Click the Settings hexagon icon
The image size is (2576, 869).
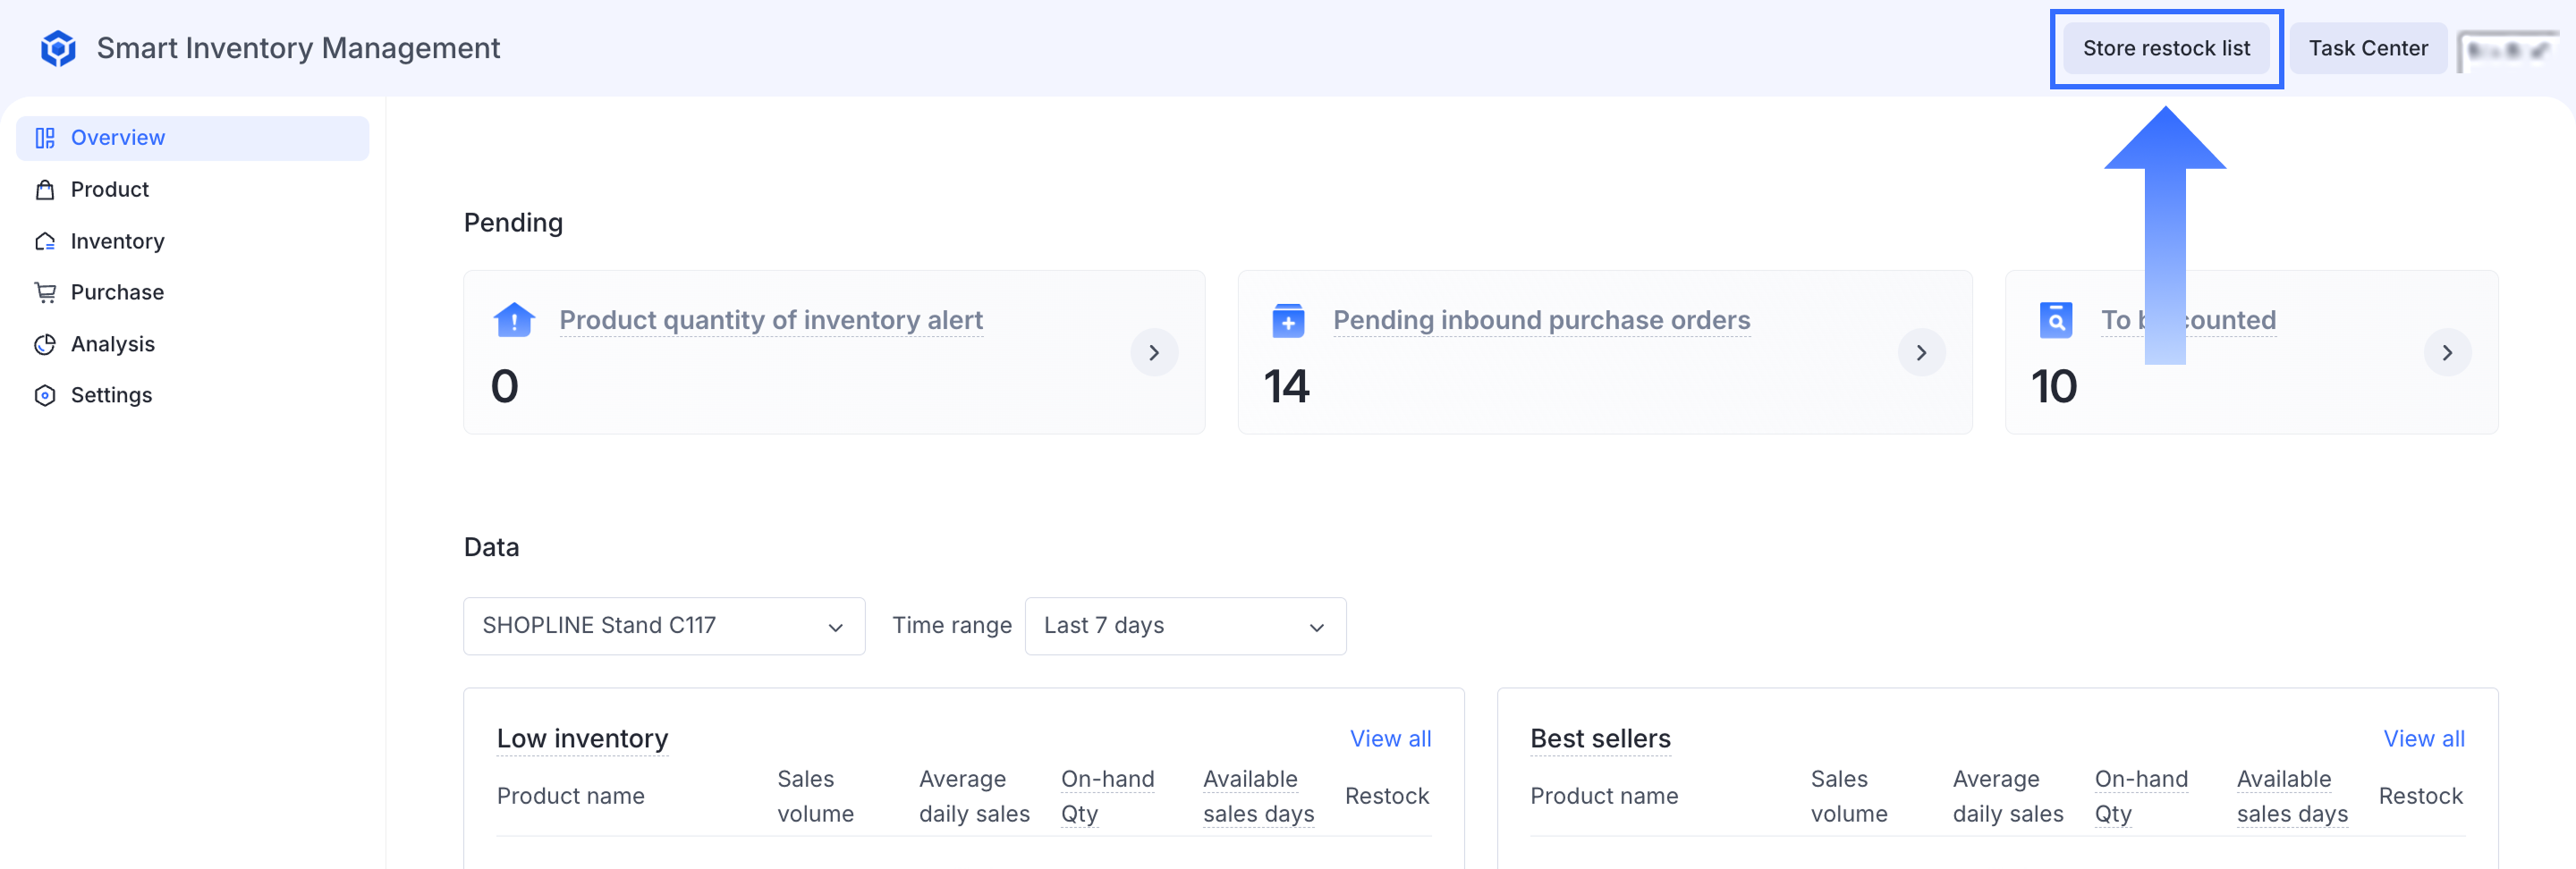click(45, 395)
